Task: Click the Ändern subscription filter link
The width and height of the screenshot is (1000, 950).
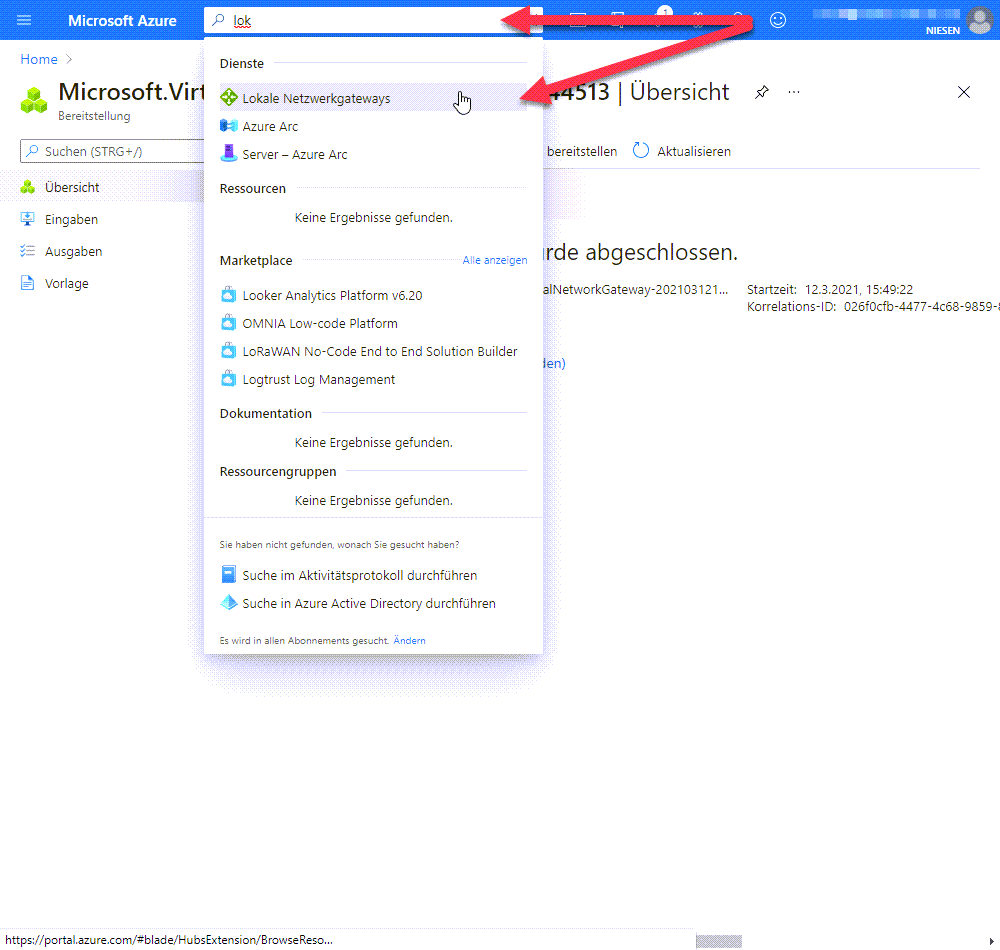Action: coord(409,641)
